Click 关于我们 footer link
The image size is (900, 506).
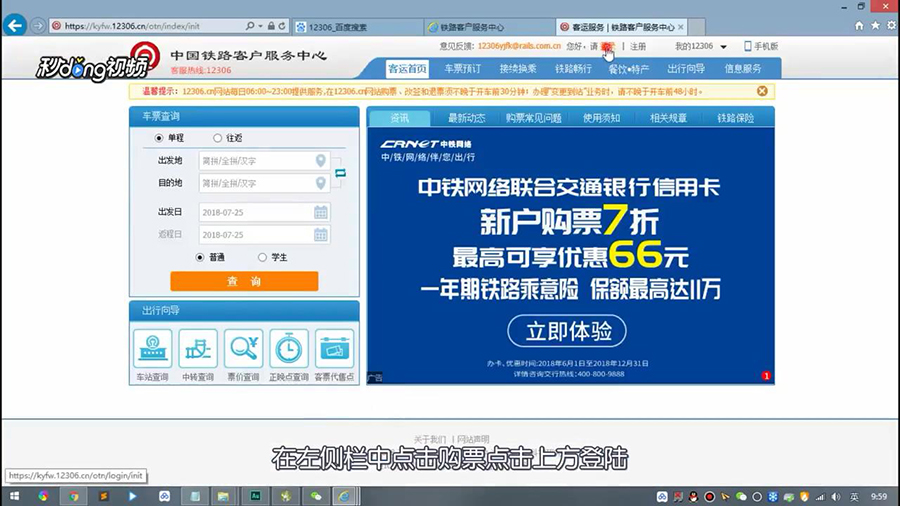coord(429,439)
